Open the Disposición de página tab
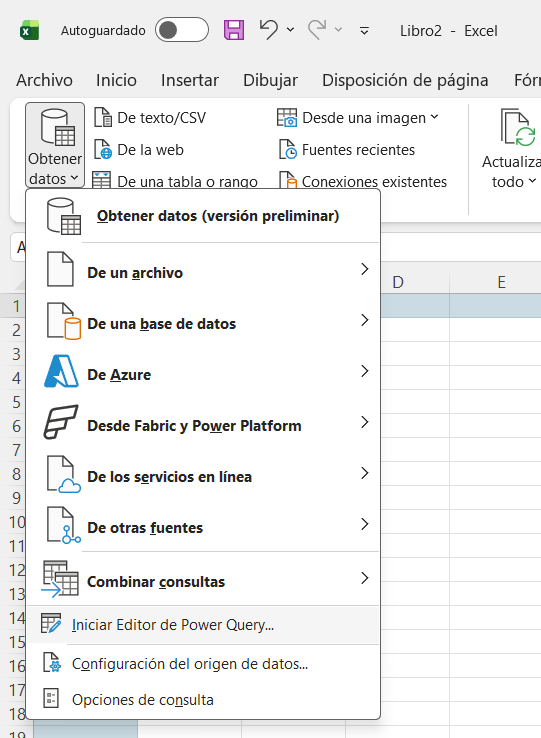Viewport: 541px width, 738px height. (x=405, y=80)
